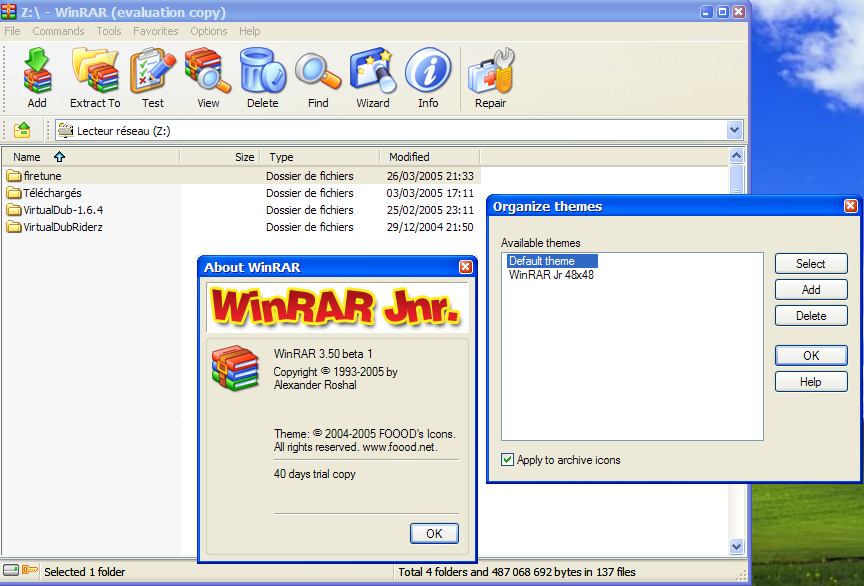
Task: Open the Favorites menu
Action: [x=155, y=31]
